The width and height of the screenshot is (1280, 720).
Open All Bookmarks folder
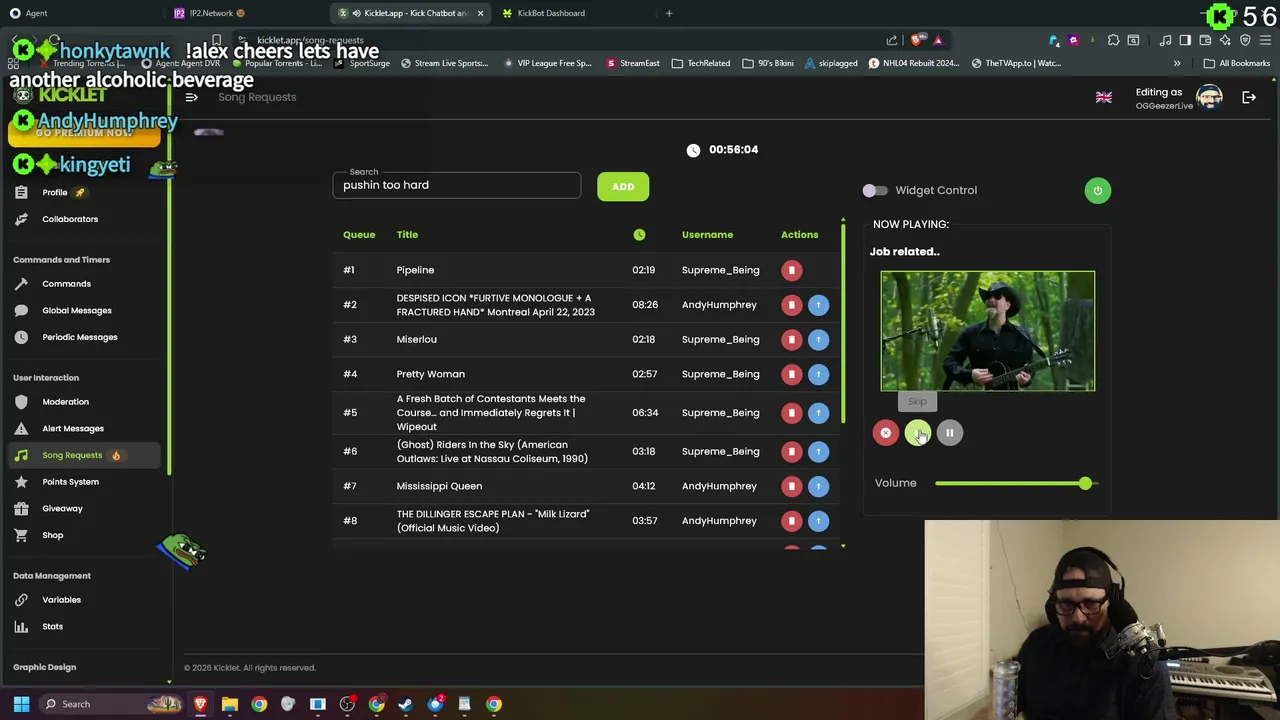1237,63
